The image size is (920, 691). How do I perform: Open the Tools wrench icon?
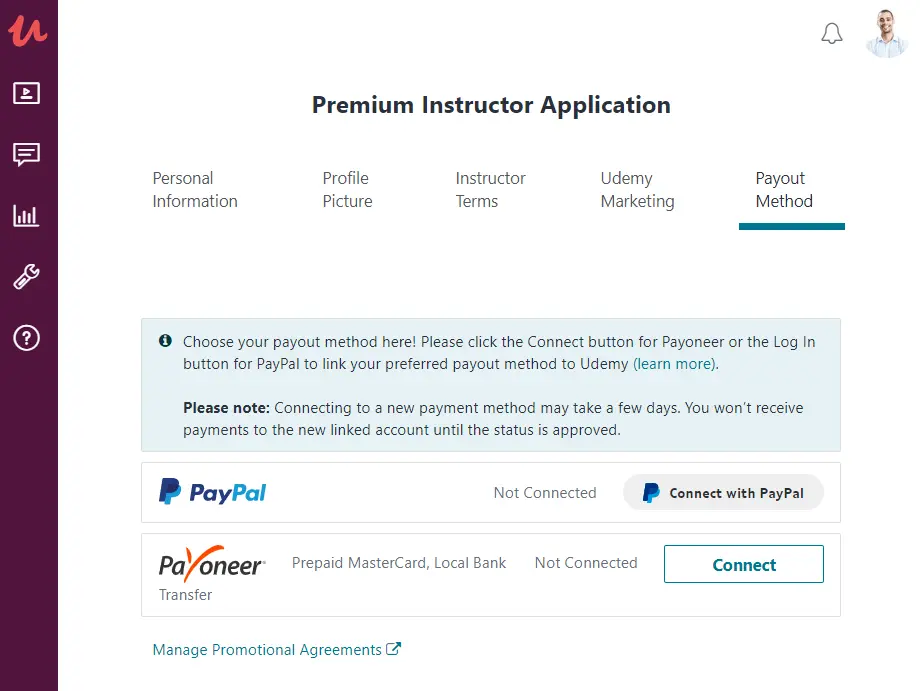[27, 277]
